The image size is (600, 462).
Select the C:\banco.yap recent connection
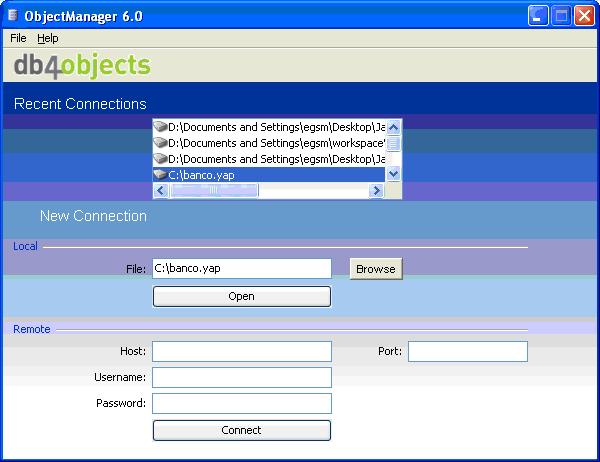pyautogui.click(x=269, y=175)
